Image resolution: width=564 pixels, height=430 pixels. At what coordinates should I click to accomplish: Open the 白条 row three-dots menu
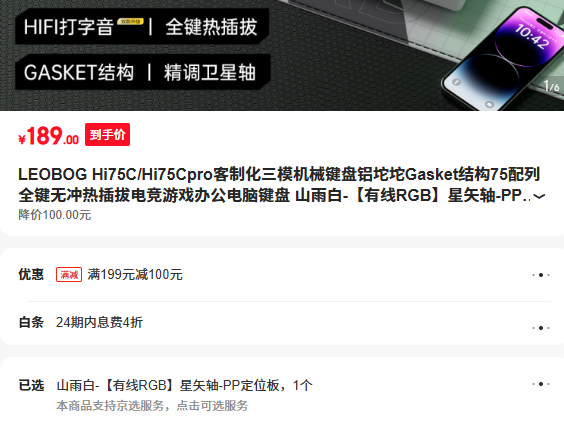pos(541,328)
